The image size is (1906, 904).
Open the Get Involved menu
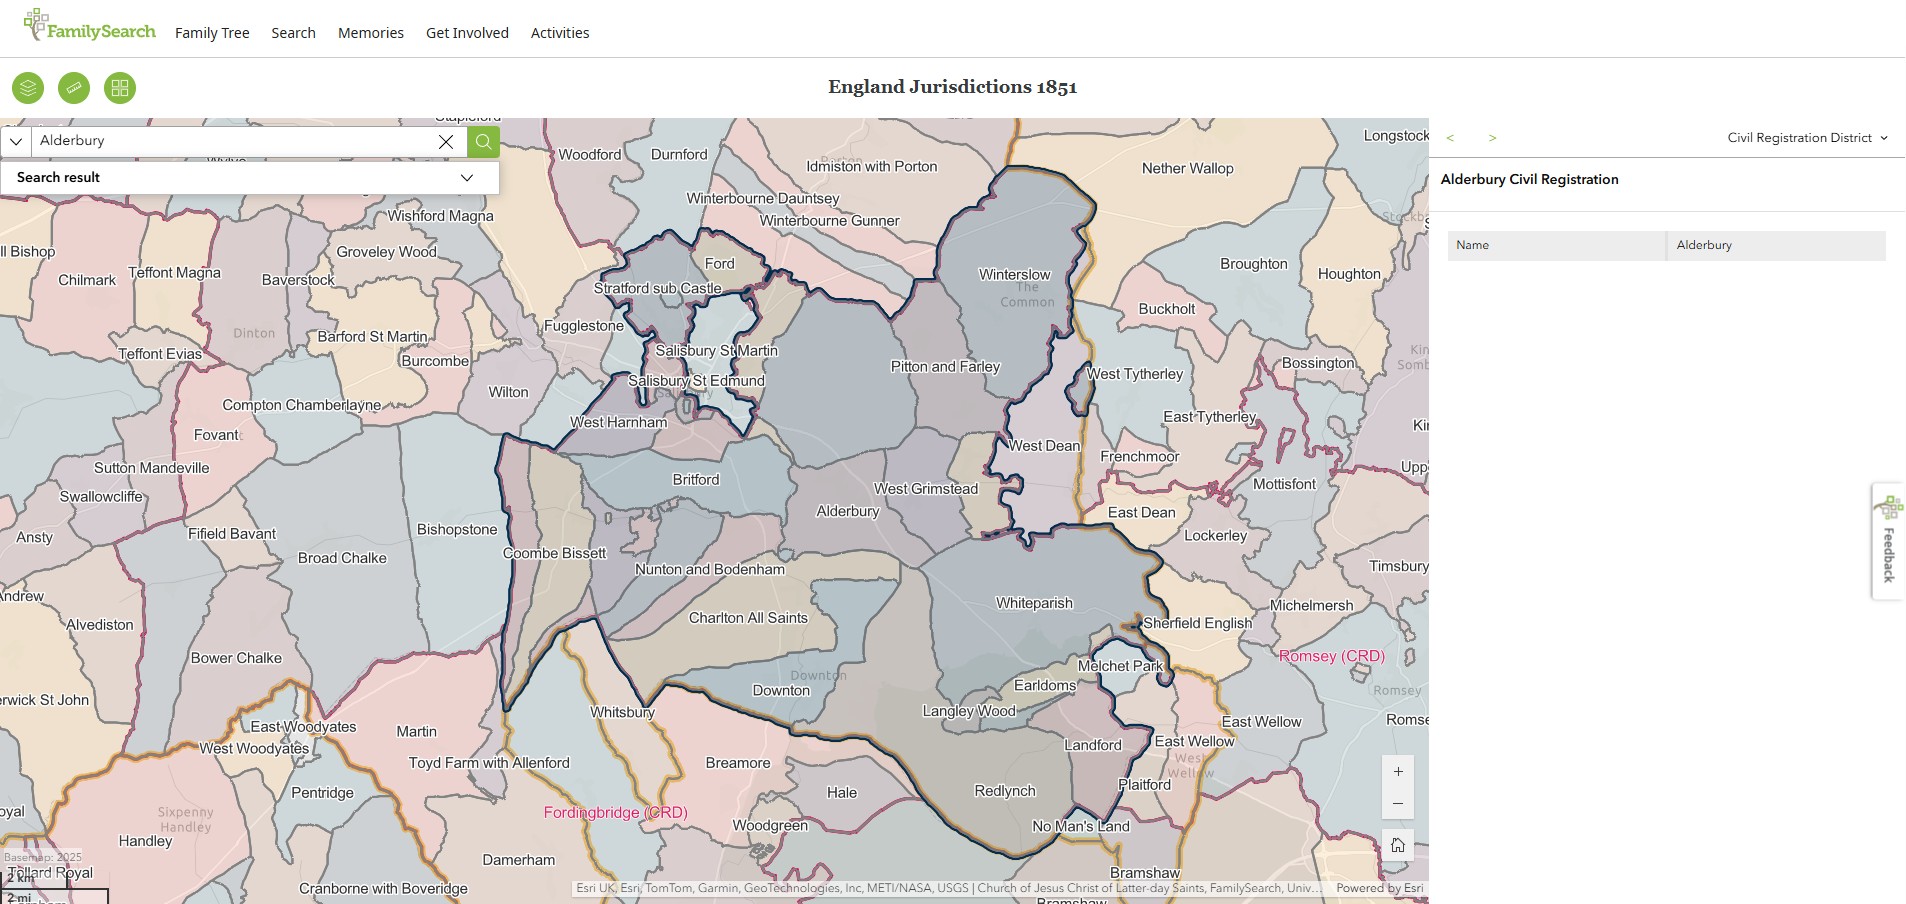pos(467,32)
